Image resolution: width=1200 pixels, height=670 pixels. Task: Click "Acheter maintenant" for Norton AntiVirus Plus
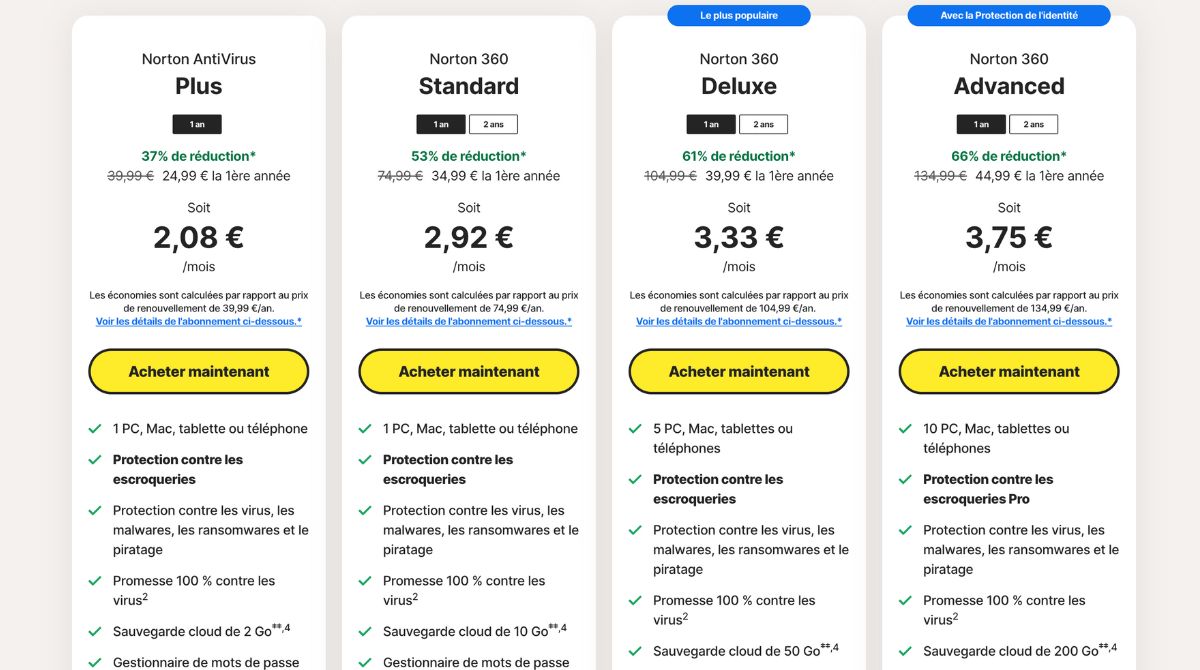point(198,371)
